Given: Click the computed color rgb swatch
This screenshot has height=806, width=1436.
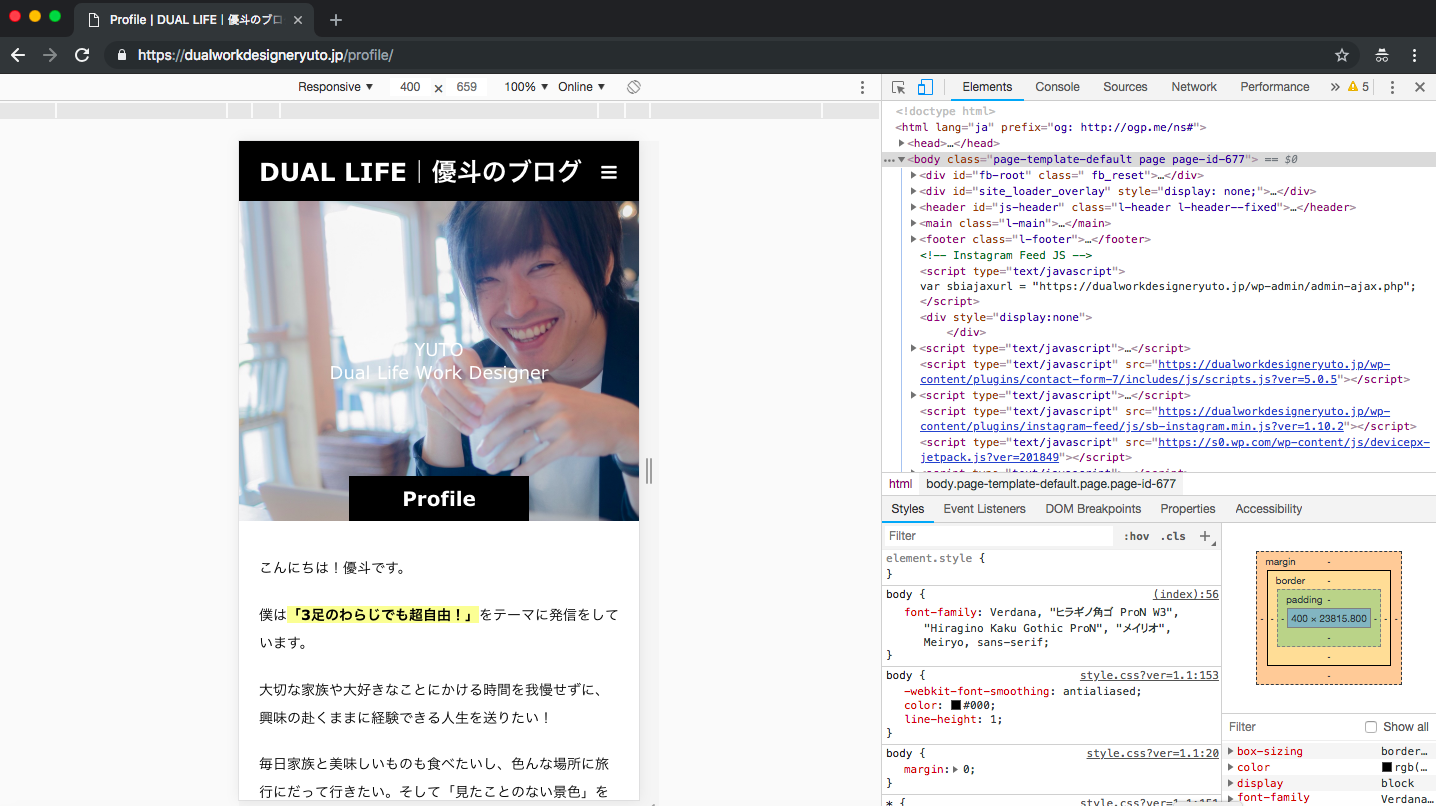Looking at the screenshot, I should 1387,767.
